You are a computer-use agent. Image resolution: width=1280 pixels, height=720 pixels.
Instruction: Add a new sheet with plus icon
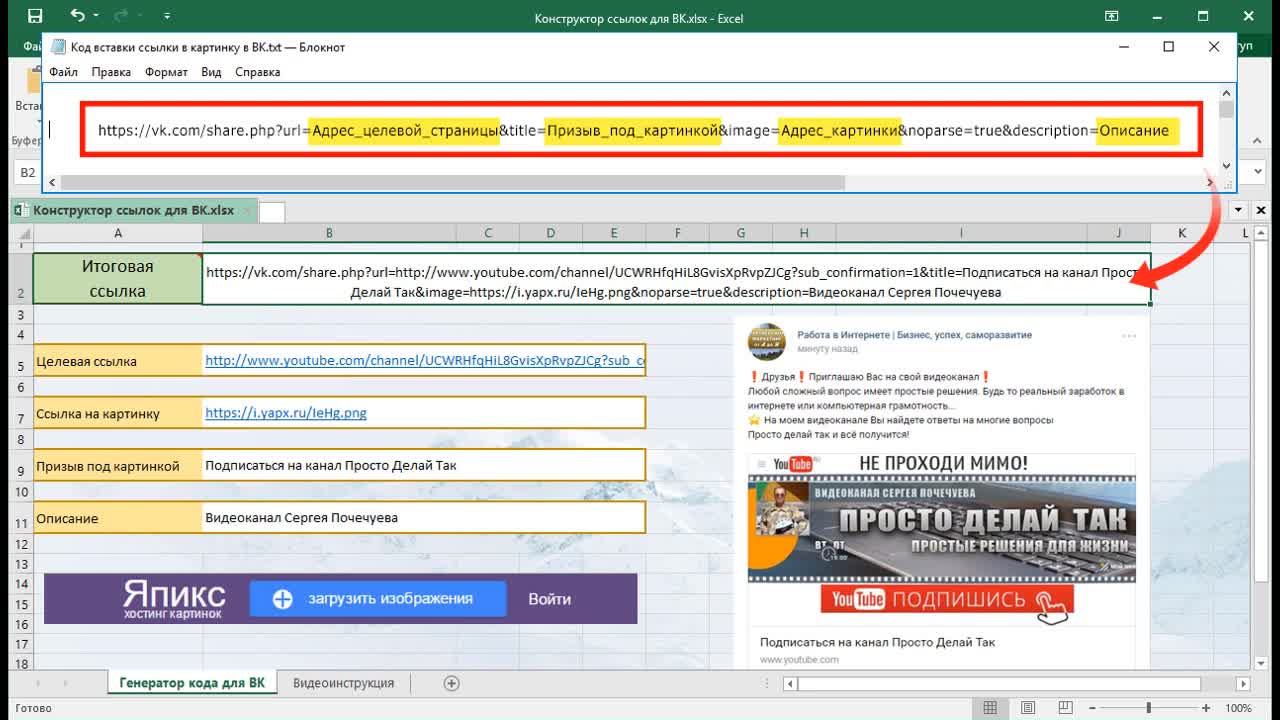pyautogui.click(x=451, y=683)
